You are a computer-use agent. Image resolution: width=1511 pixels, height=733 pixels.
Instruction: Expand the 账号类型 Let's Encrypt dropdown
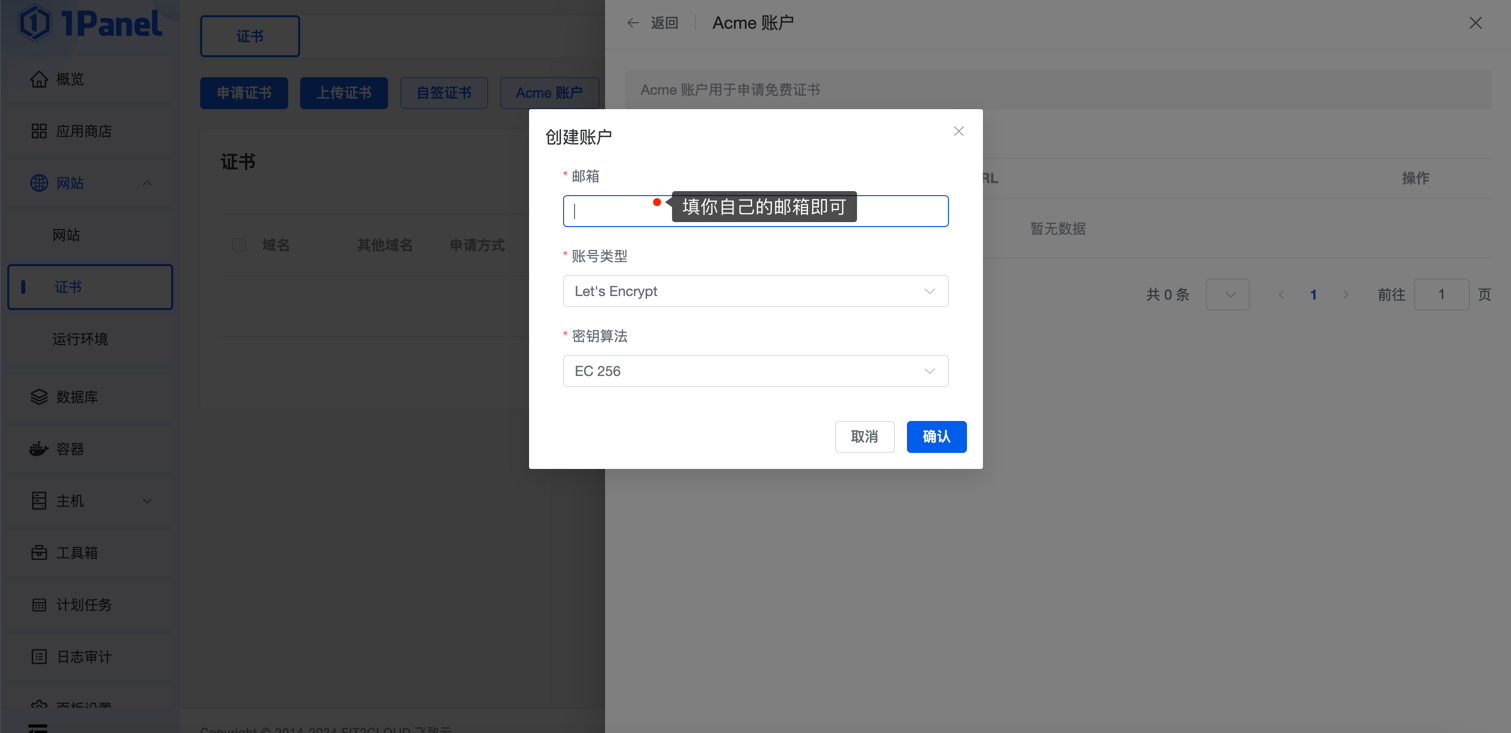tap(755, 291)
